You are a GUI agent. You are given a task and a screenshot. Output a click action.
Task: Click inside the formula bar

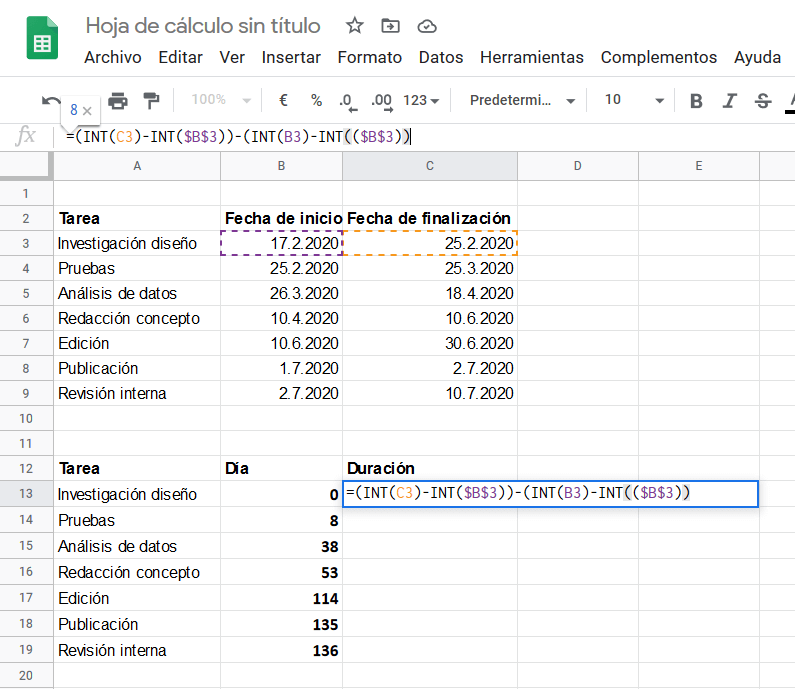(x=426, y=136)
